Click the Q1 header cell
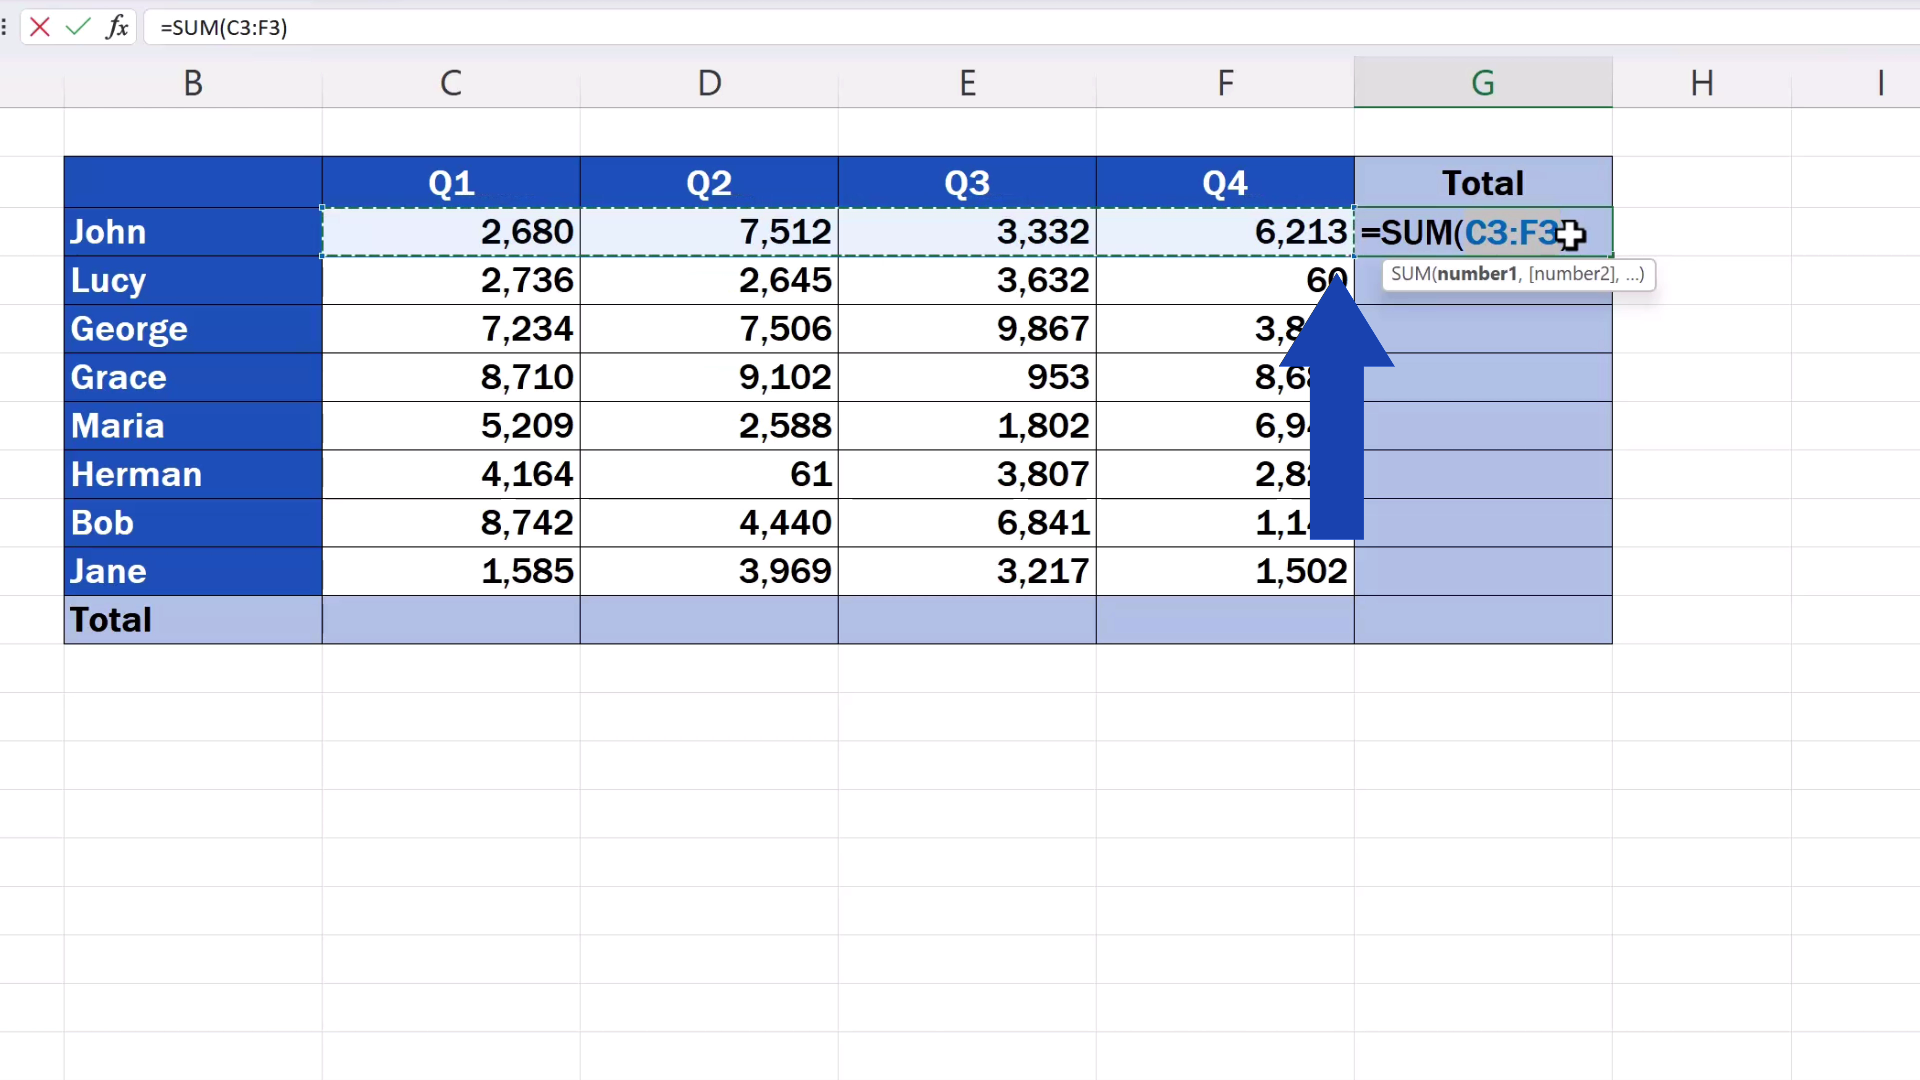This screenshot has width=1920, height=1080. pyautogui.click(x=451, y=181)
